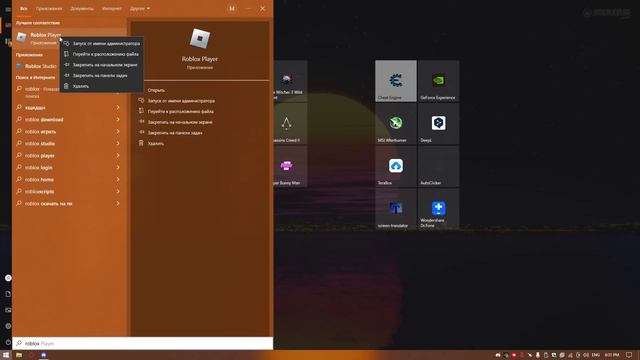Select the 'roblox studio' web suggestion
Screen dimensions: 640x360
pyautogui.click(x=40, y=144)
